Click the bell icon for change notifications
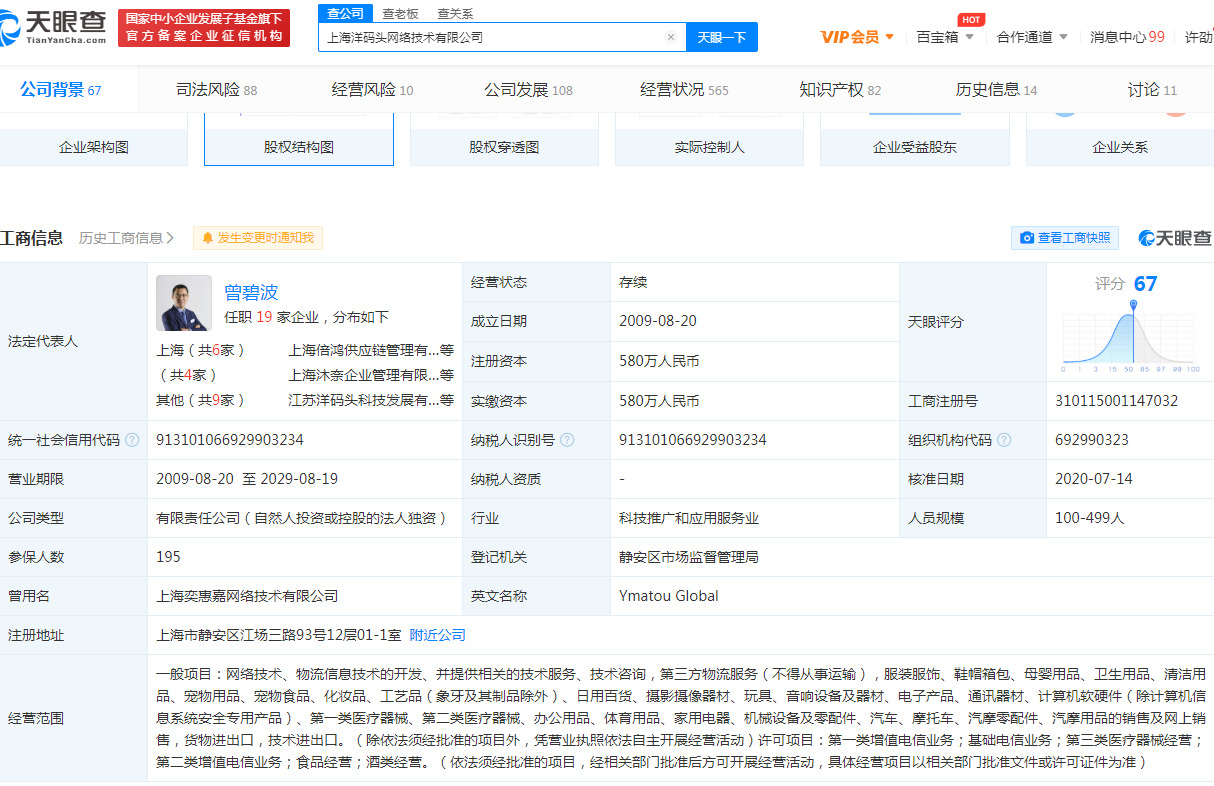1214x786 pixels. click(208, 238)
